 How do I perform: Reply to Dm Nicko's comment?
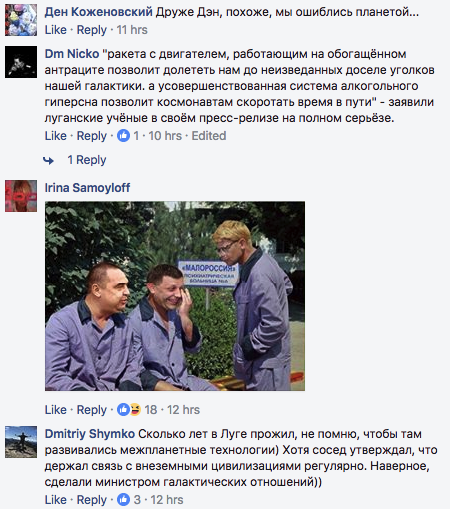coord(92,136)
